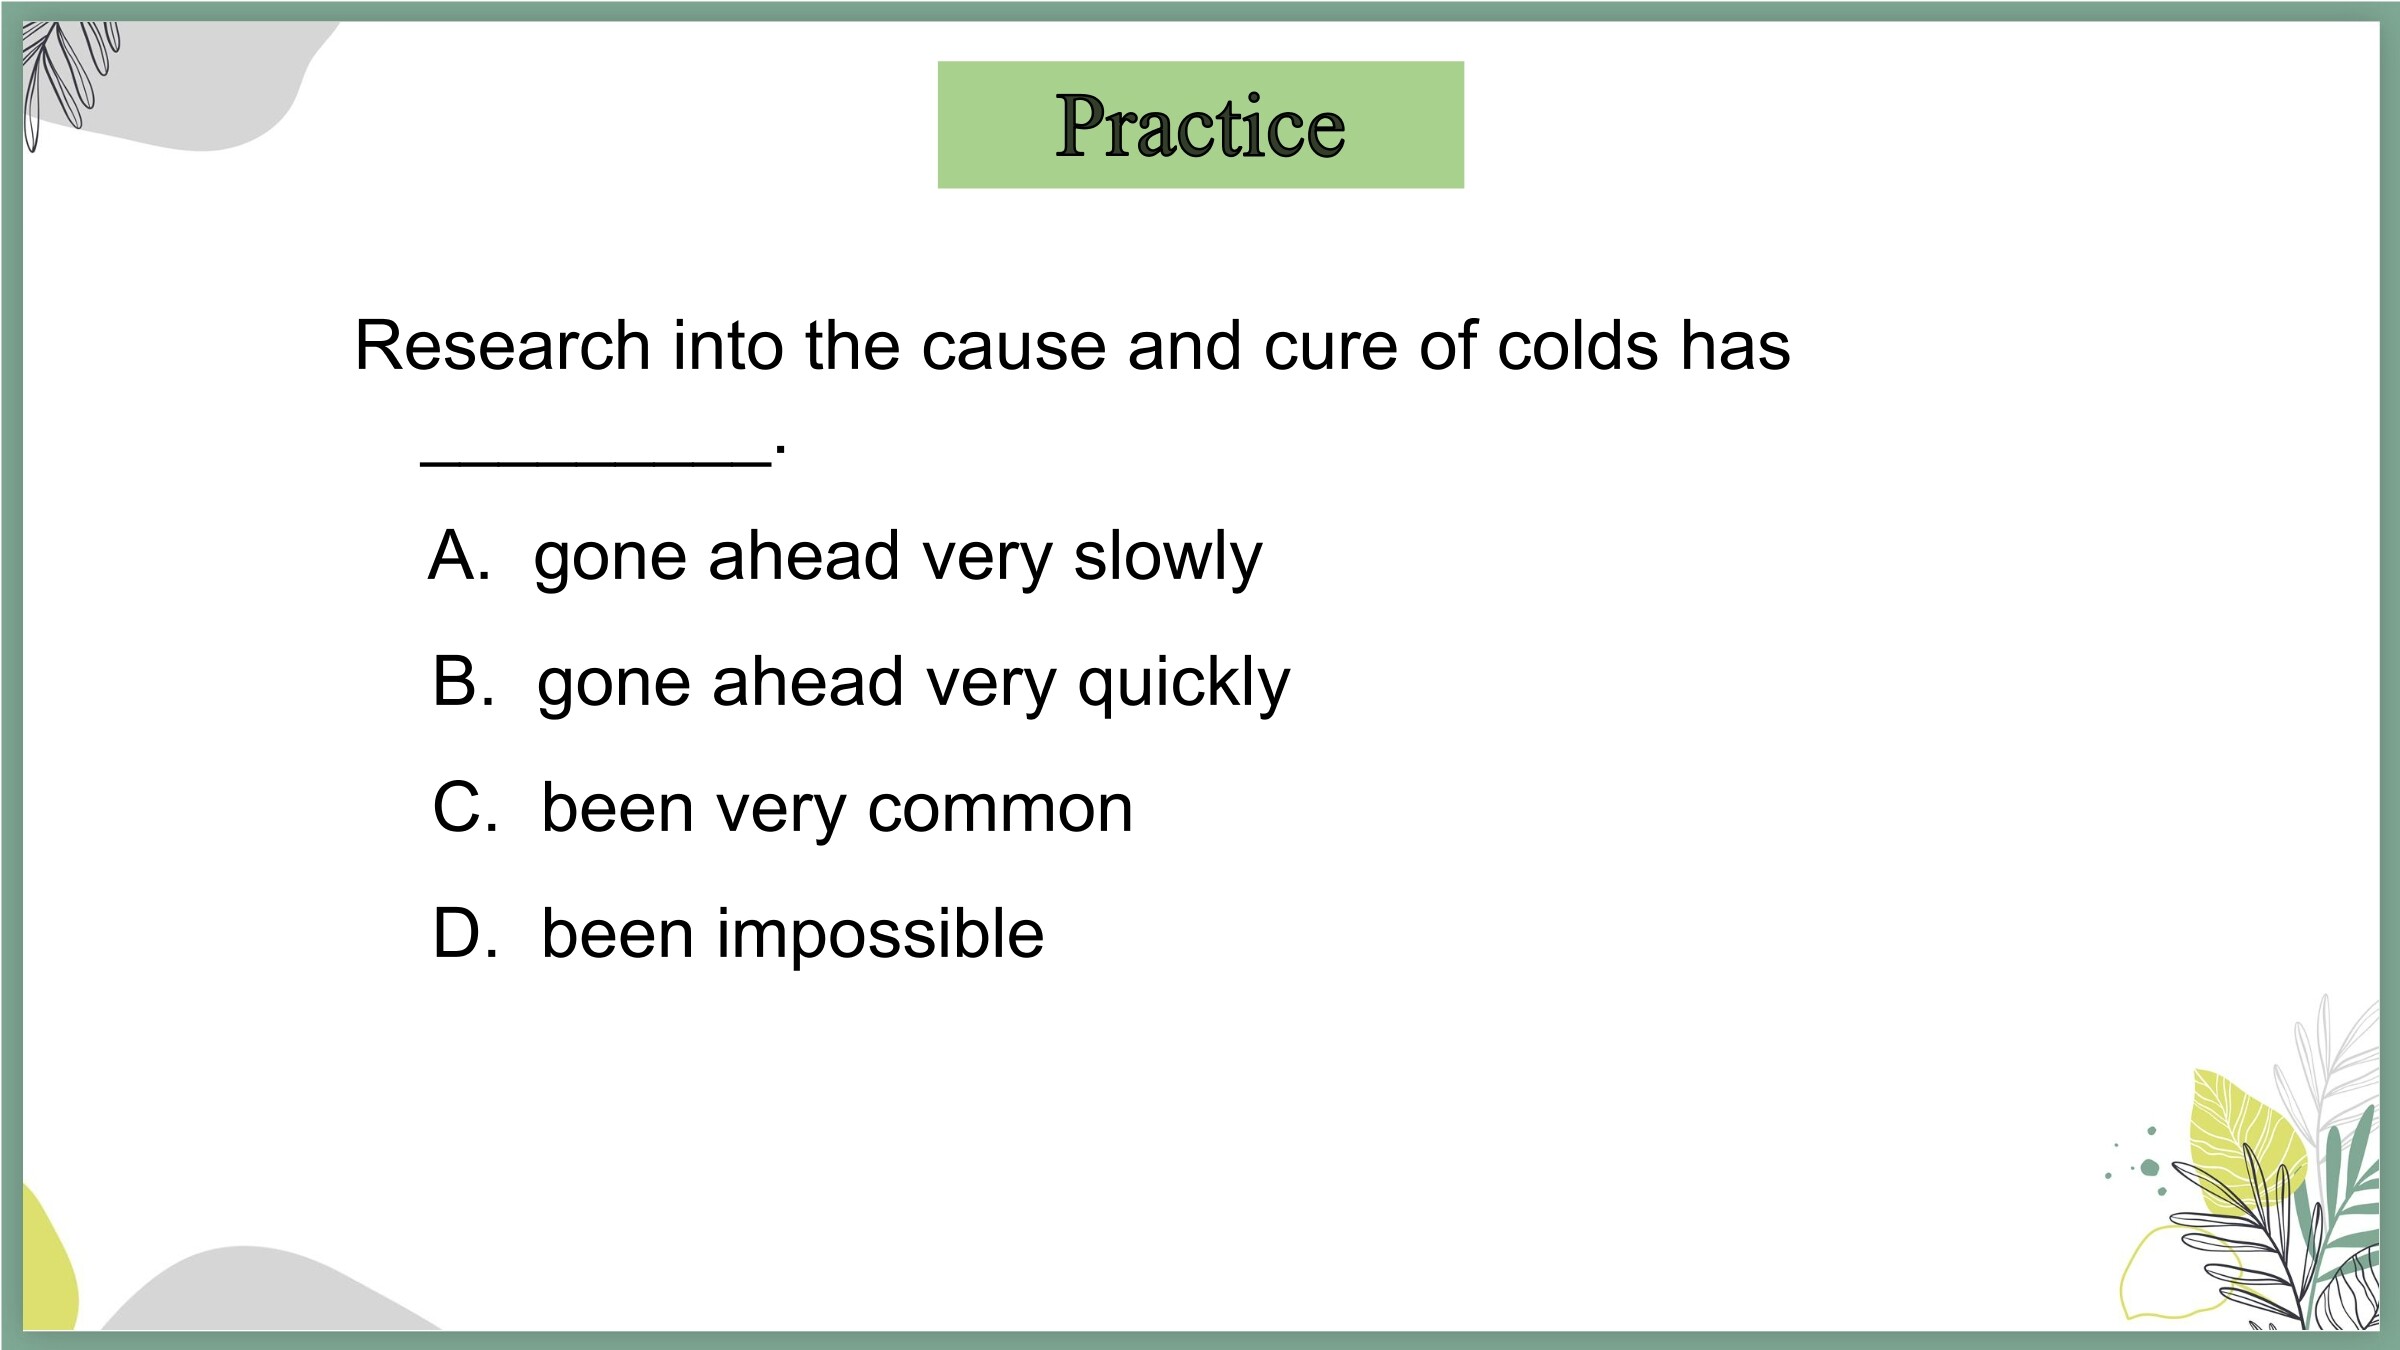
Task: Click the letter D option label
Action: [x=465, y=934]
